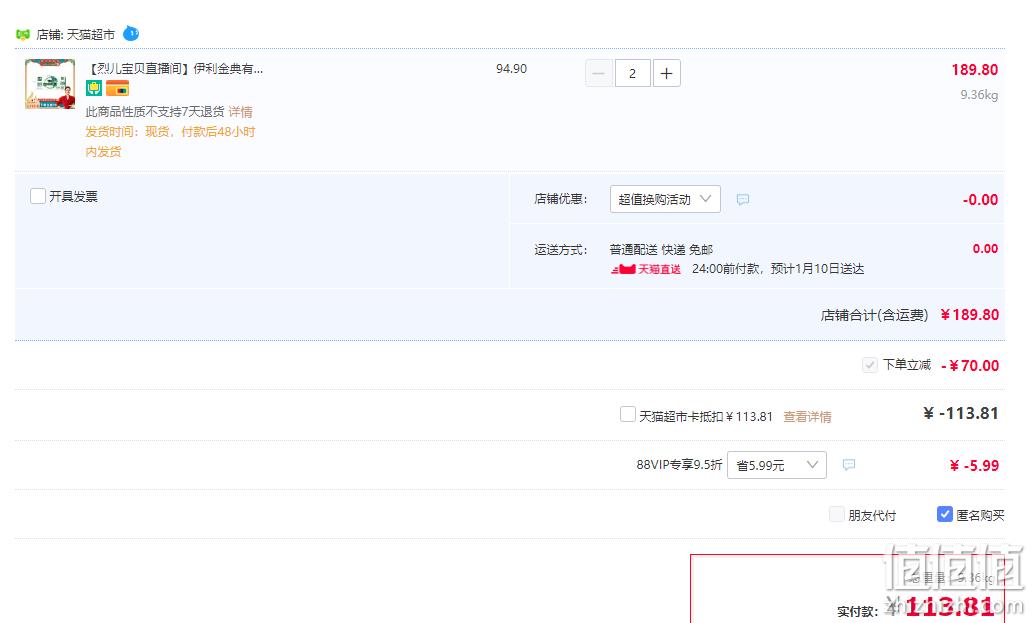Click message icon next to store discount
The image size is (1033, 623).
click(742, 200)
